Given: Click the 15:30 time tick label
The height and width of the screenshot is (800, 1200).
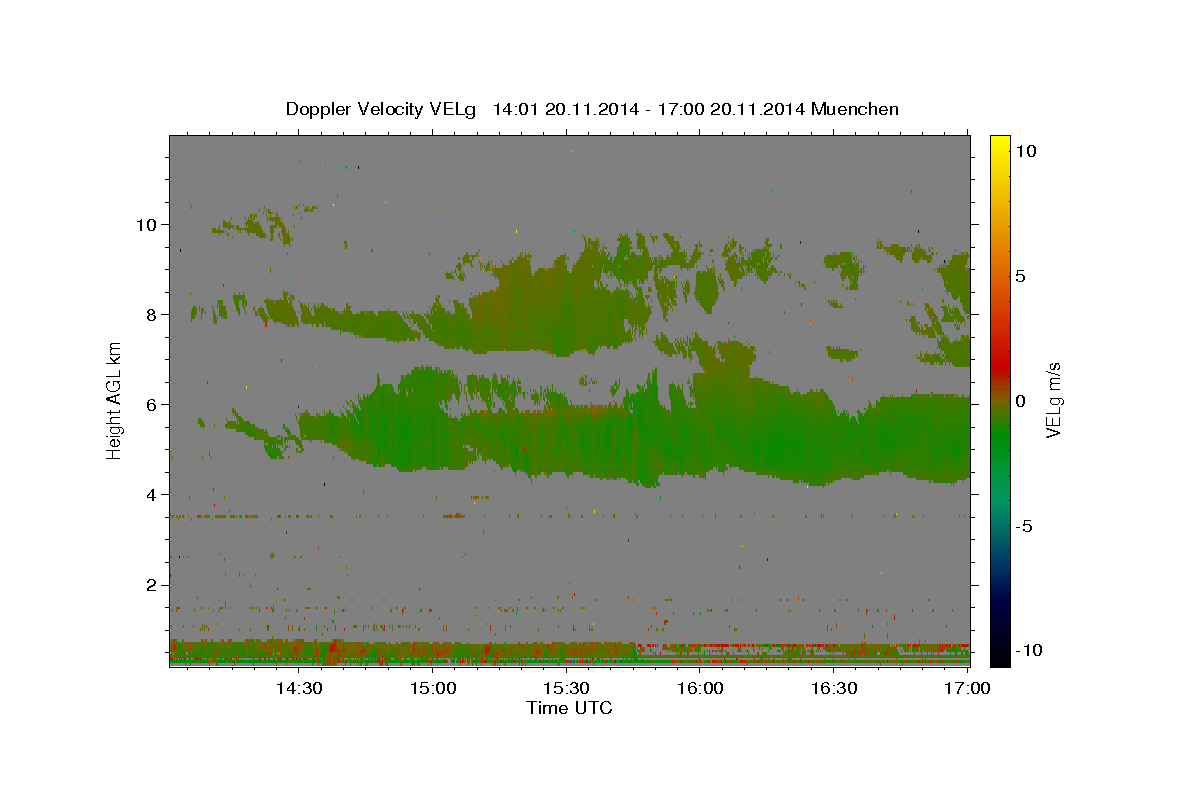Looking at the screenshot, I should point(567,688).
